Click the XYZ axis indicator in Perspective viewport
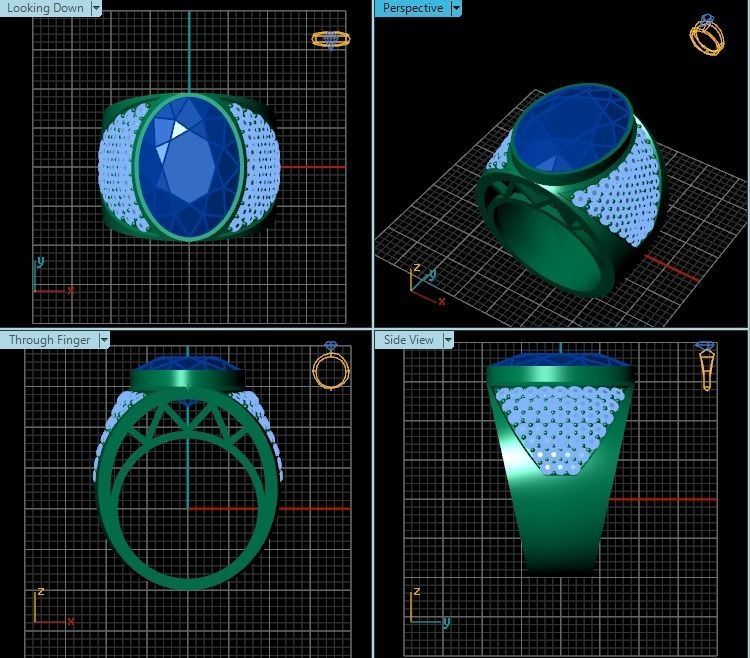Viewport: 750px width, 658px height. (427, 285)
